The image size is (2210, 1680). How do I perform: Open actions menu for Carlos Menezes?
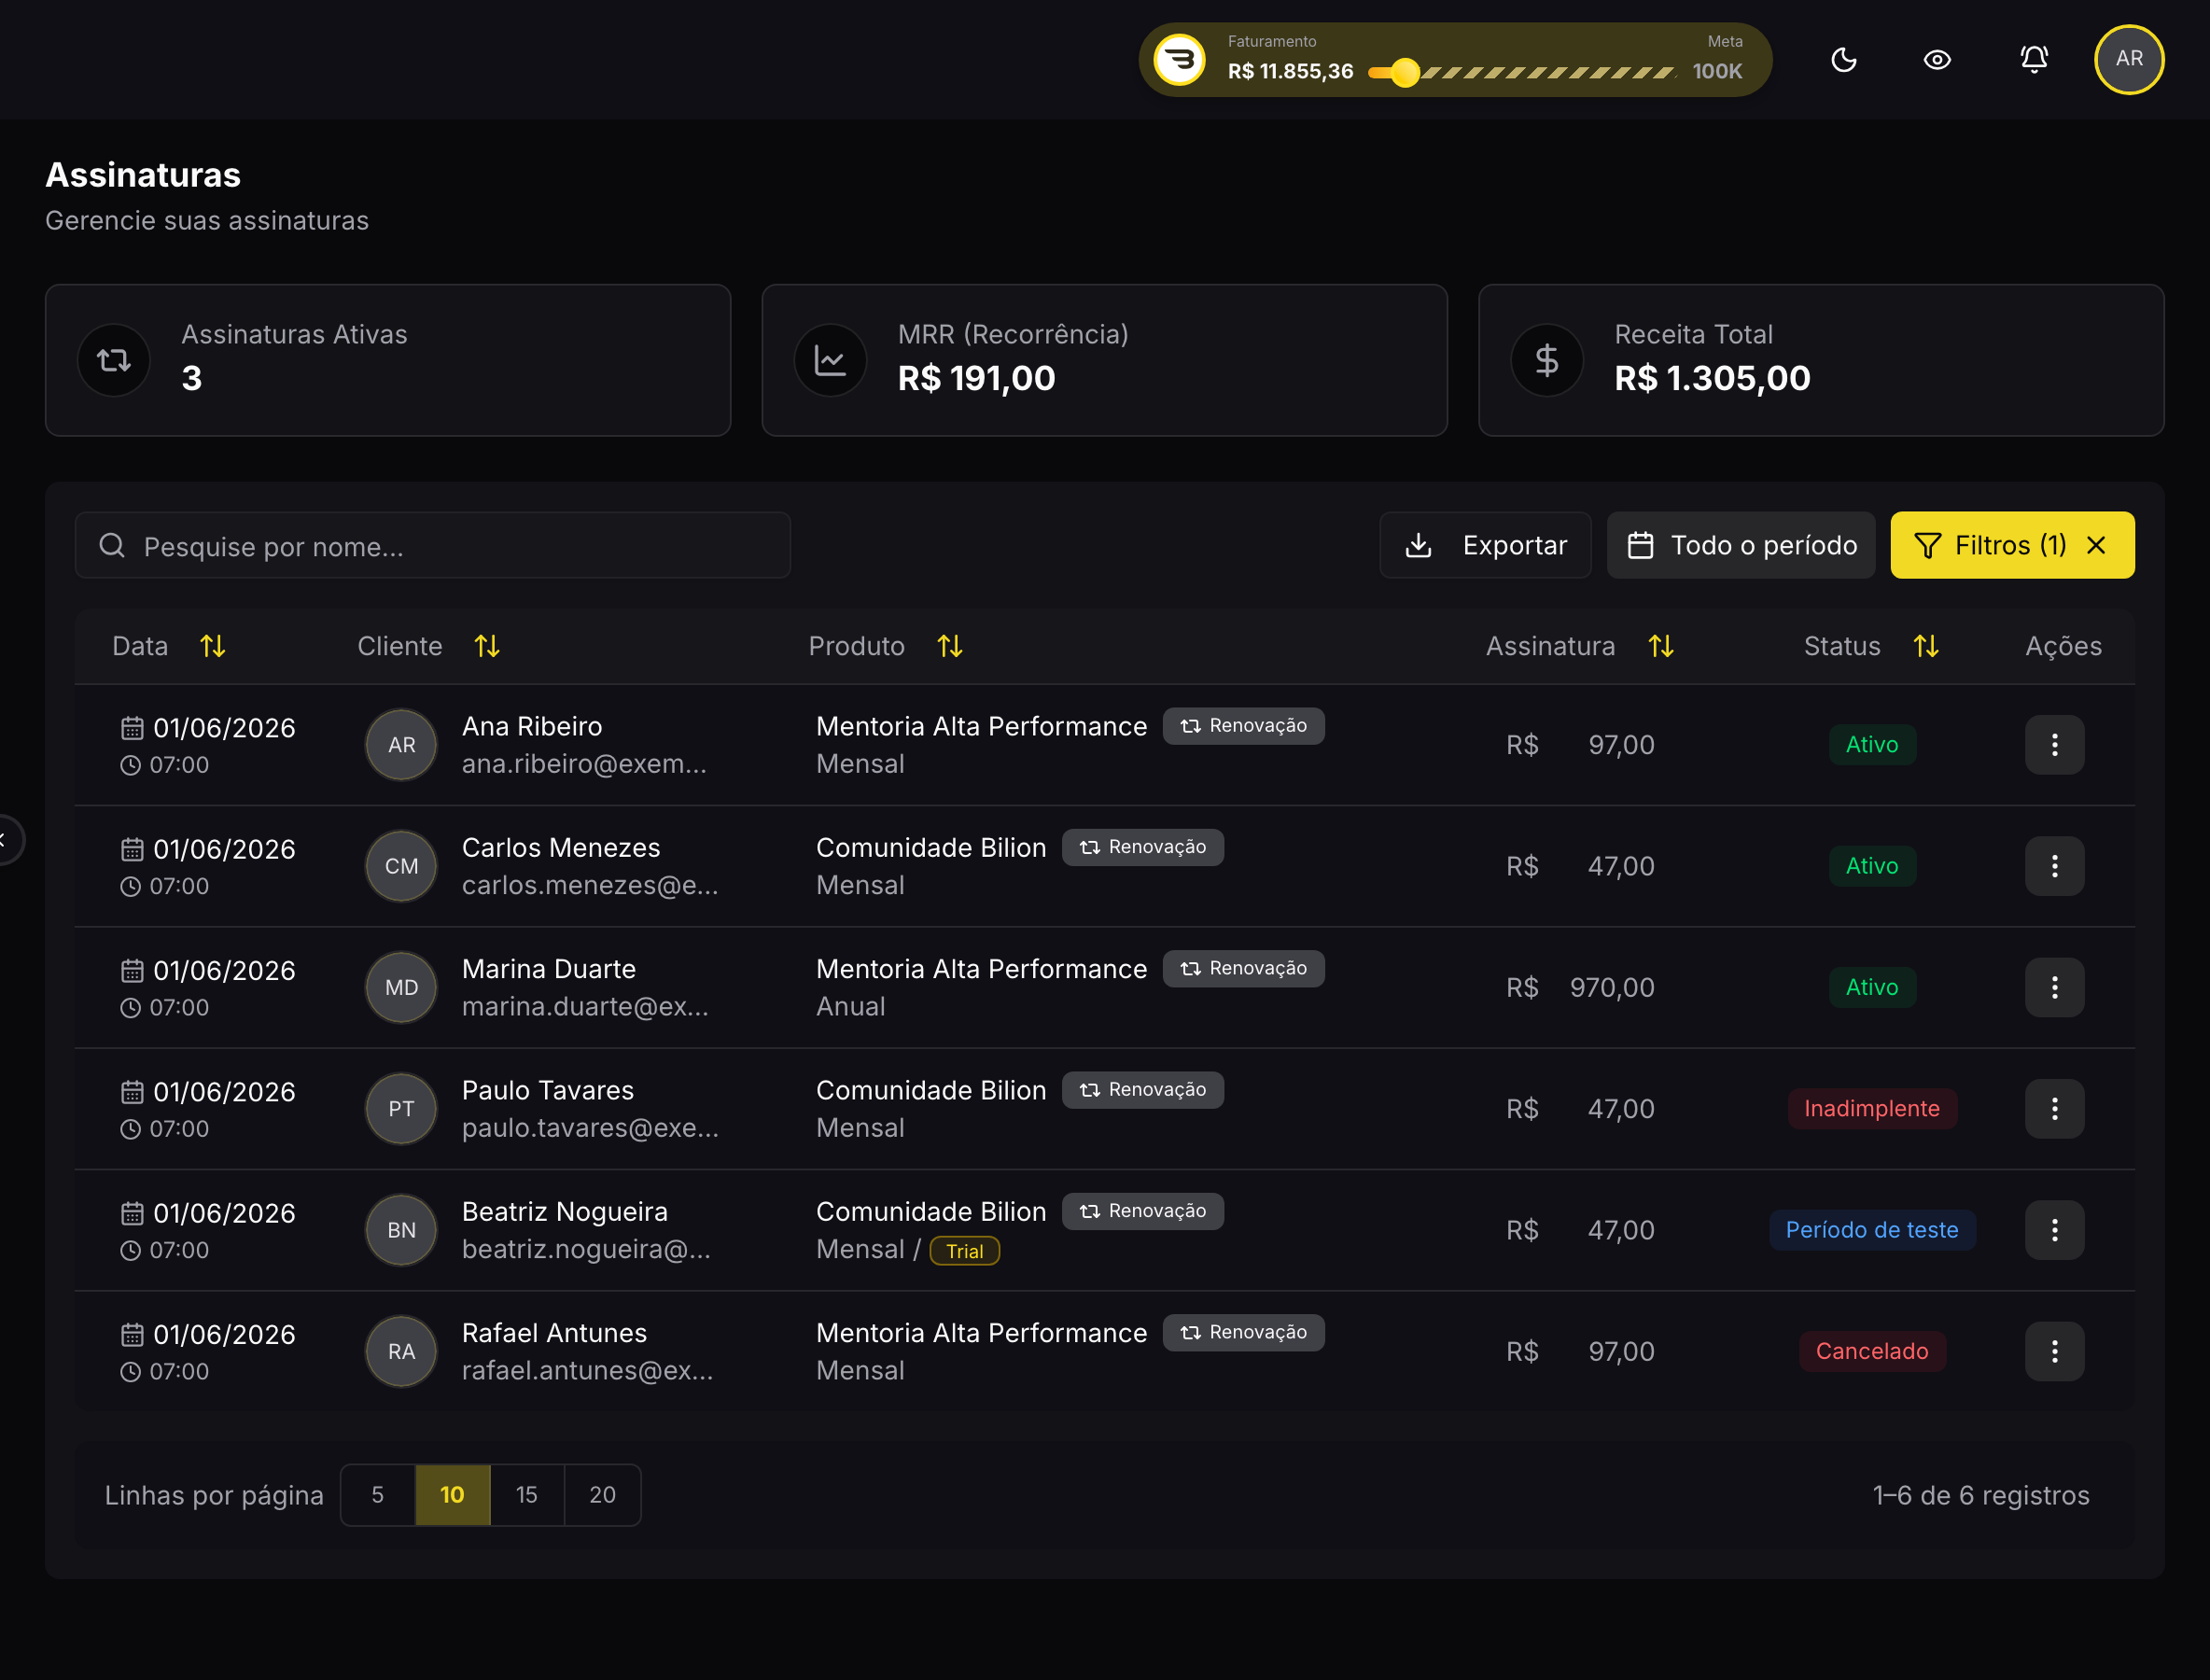(x=2054, y=866)
